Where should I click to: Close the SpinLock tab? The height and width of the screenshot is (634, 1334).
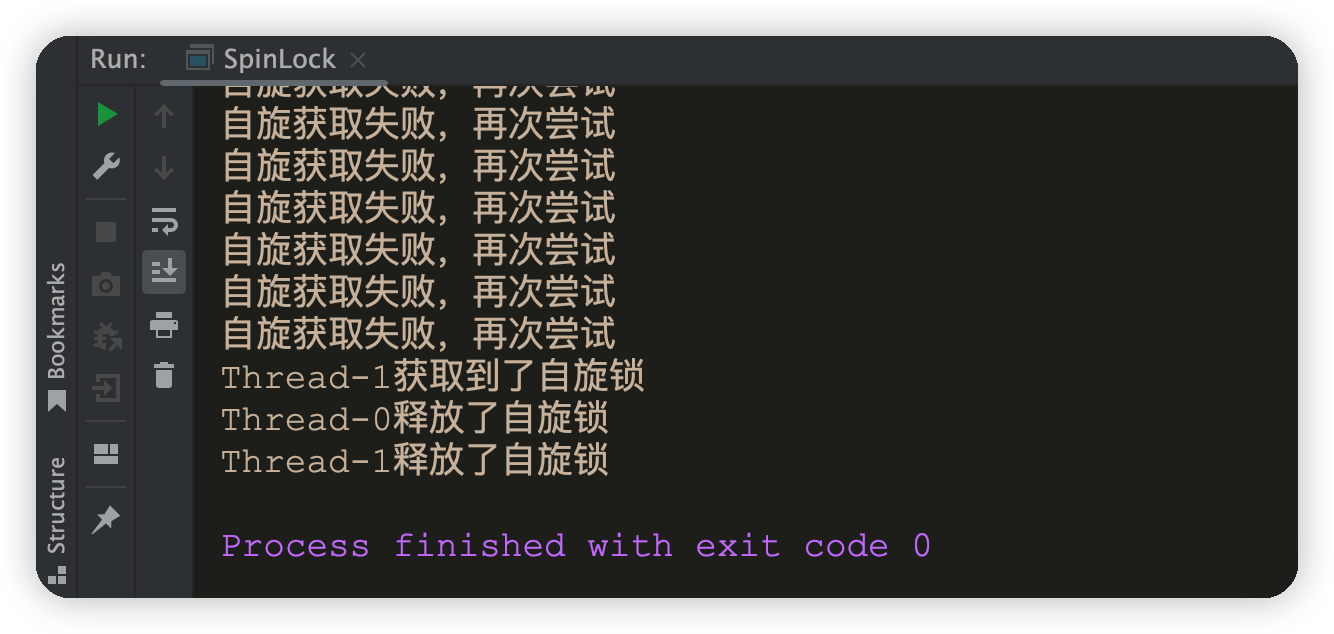click(358, 60)
